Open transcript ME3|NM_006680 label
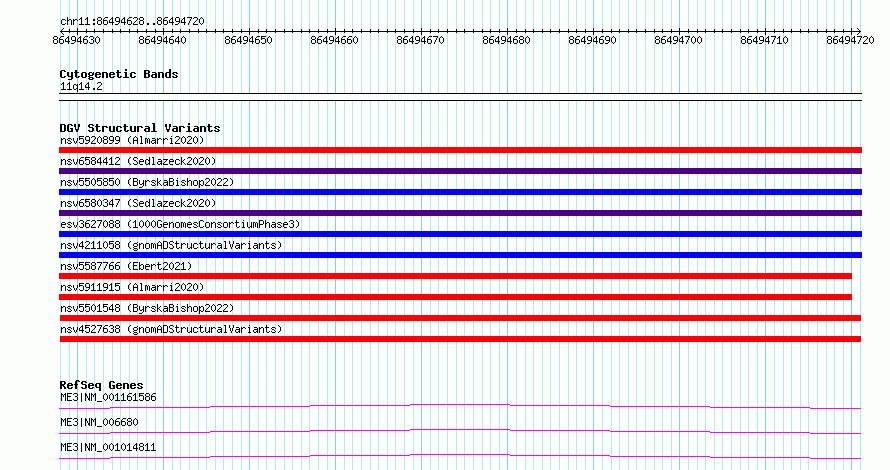 tap(99, 422)
